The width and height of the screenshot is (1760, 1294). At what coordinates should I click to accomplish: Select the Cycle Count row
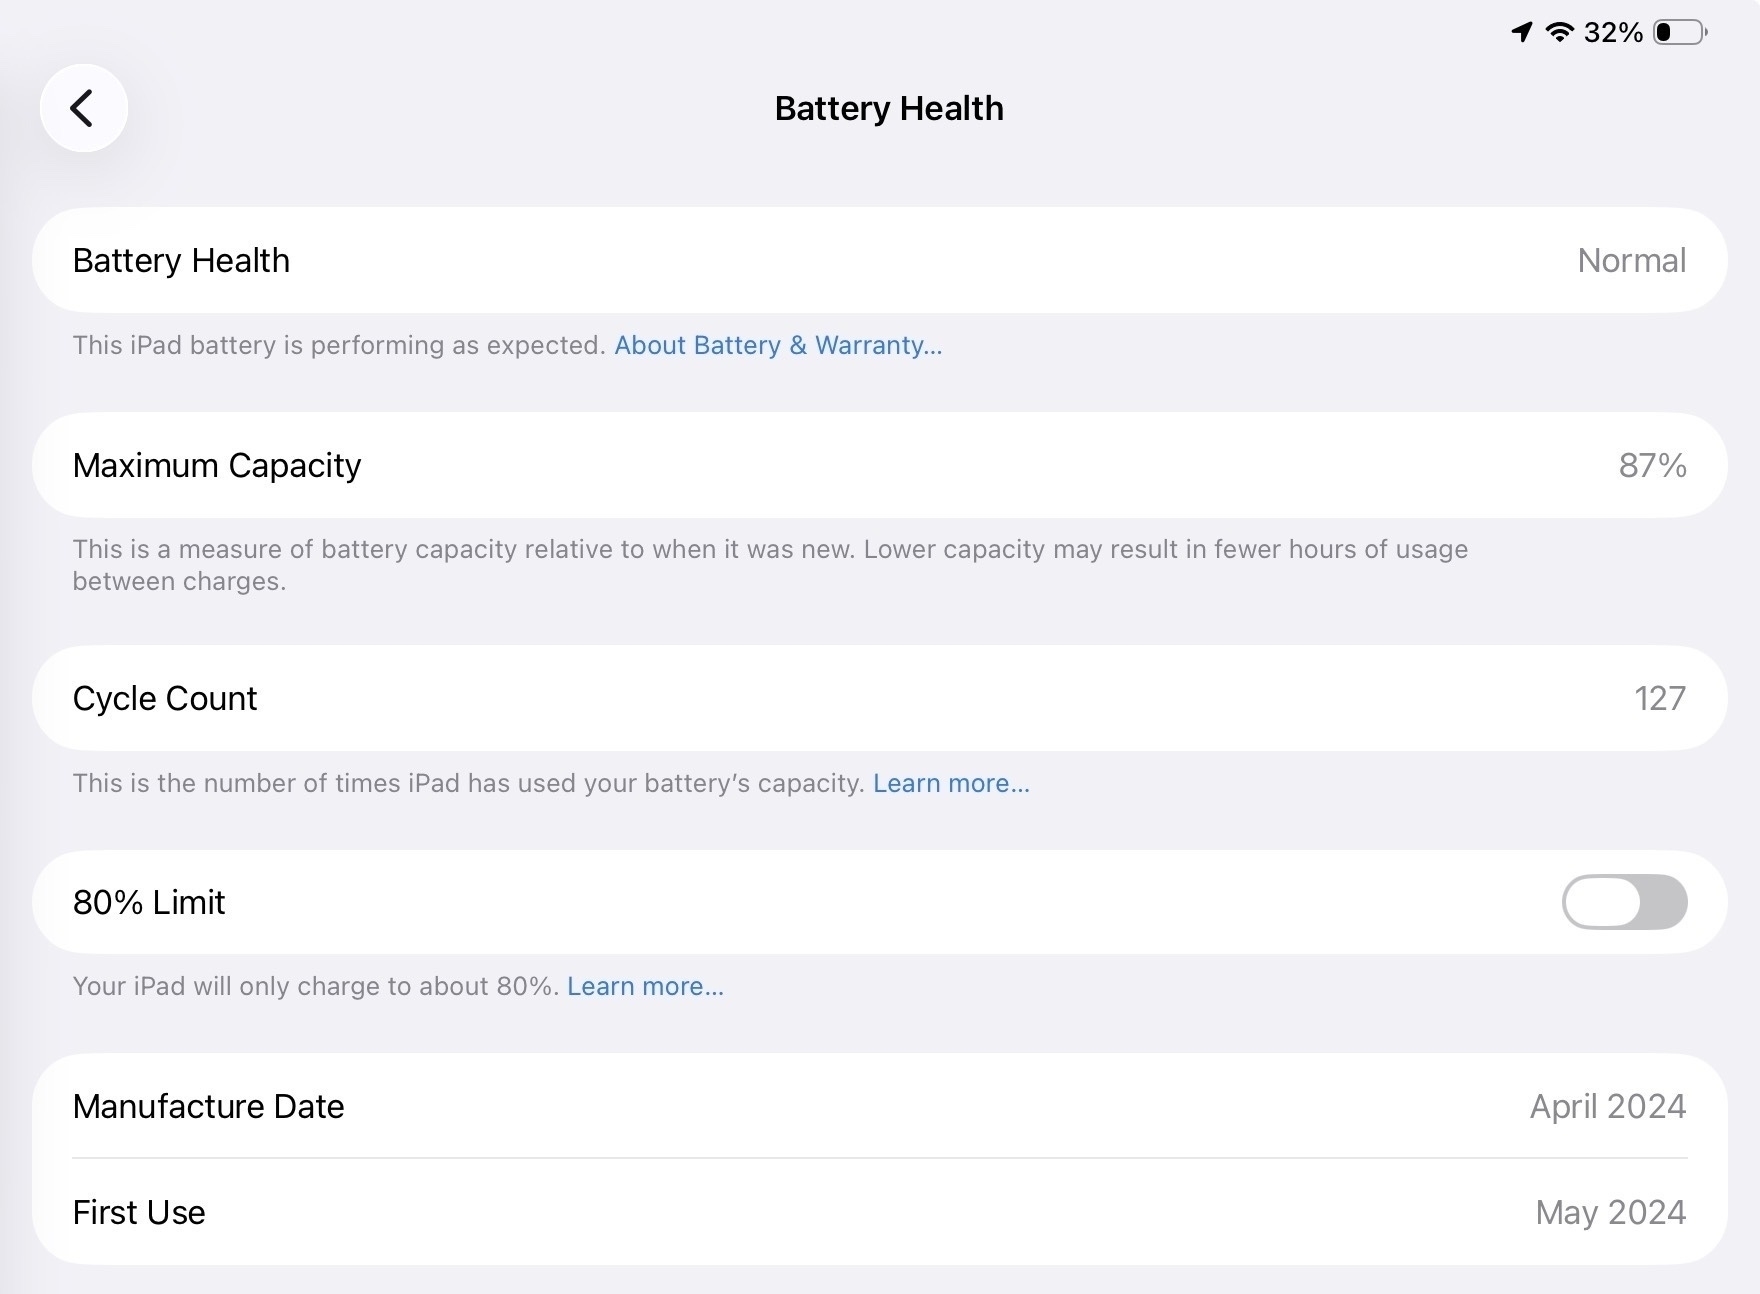[x=880, y=698]
